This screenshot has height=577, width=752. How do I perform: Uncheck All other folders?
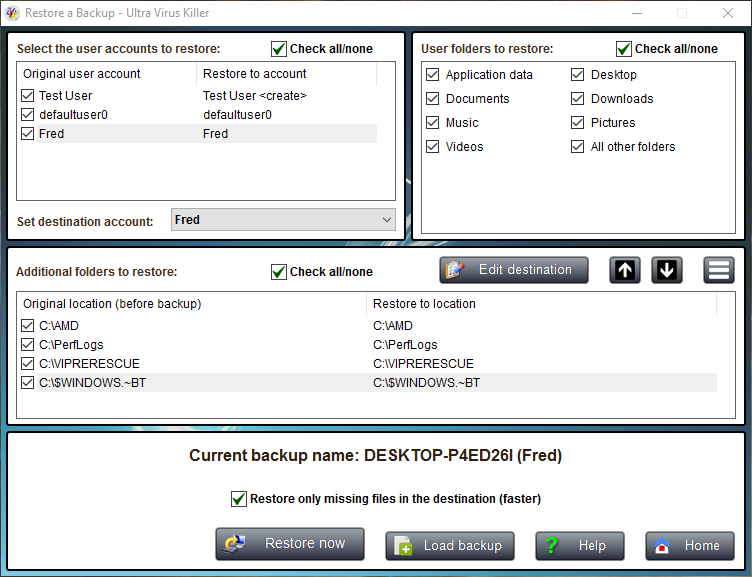[x=577, y=146]
